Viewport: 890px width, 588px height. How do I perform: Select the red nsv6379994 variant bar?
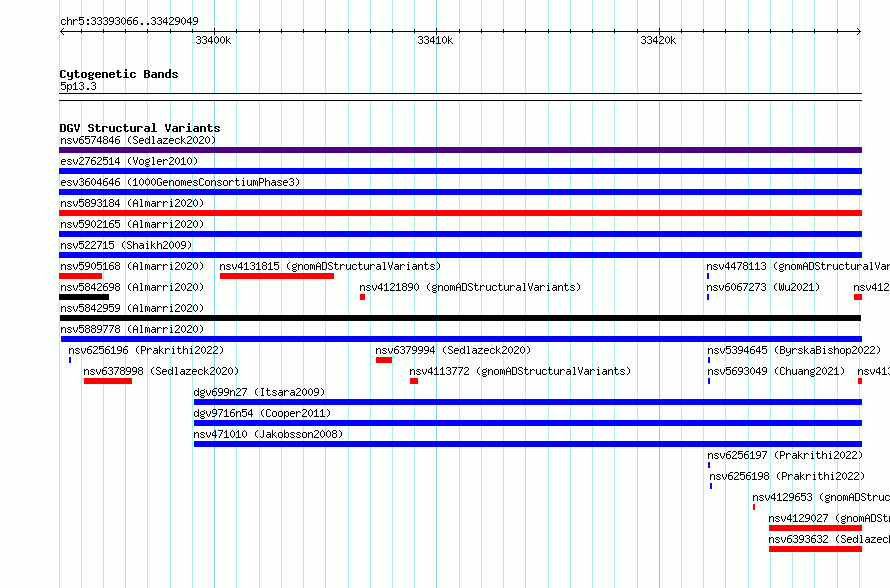pos(384,360)
